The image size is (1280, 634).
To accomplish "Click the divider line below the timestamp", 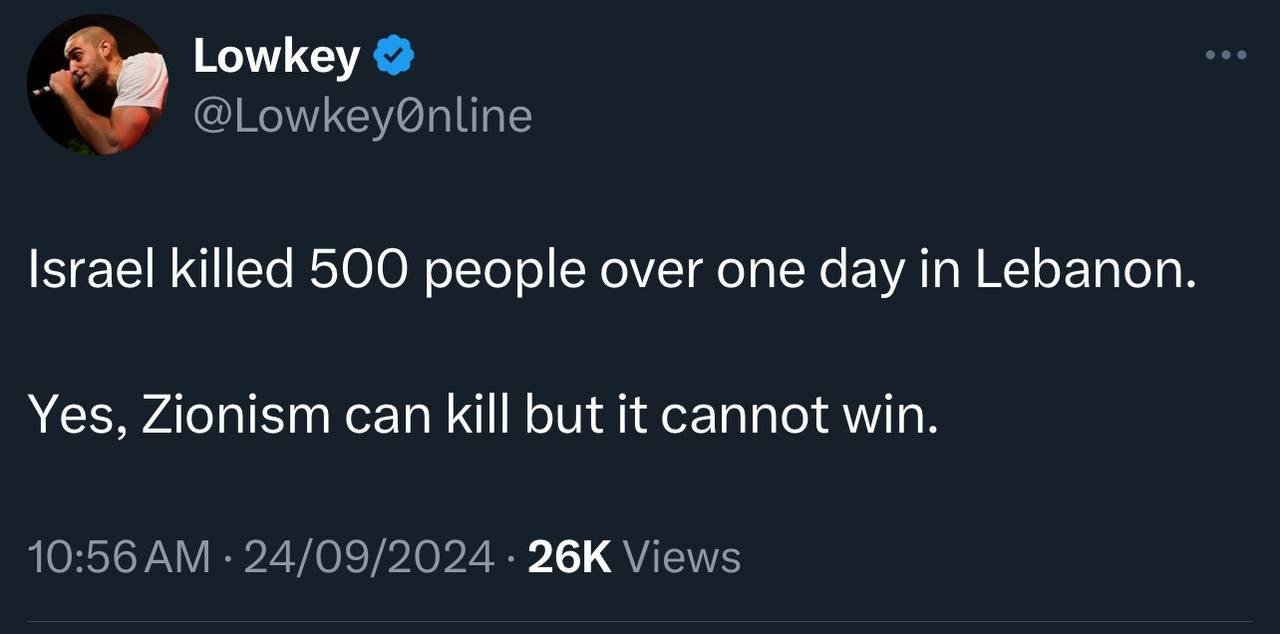I will coord(640,622).
